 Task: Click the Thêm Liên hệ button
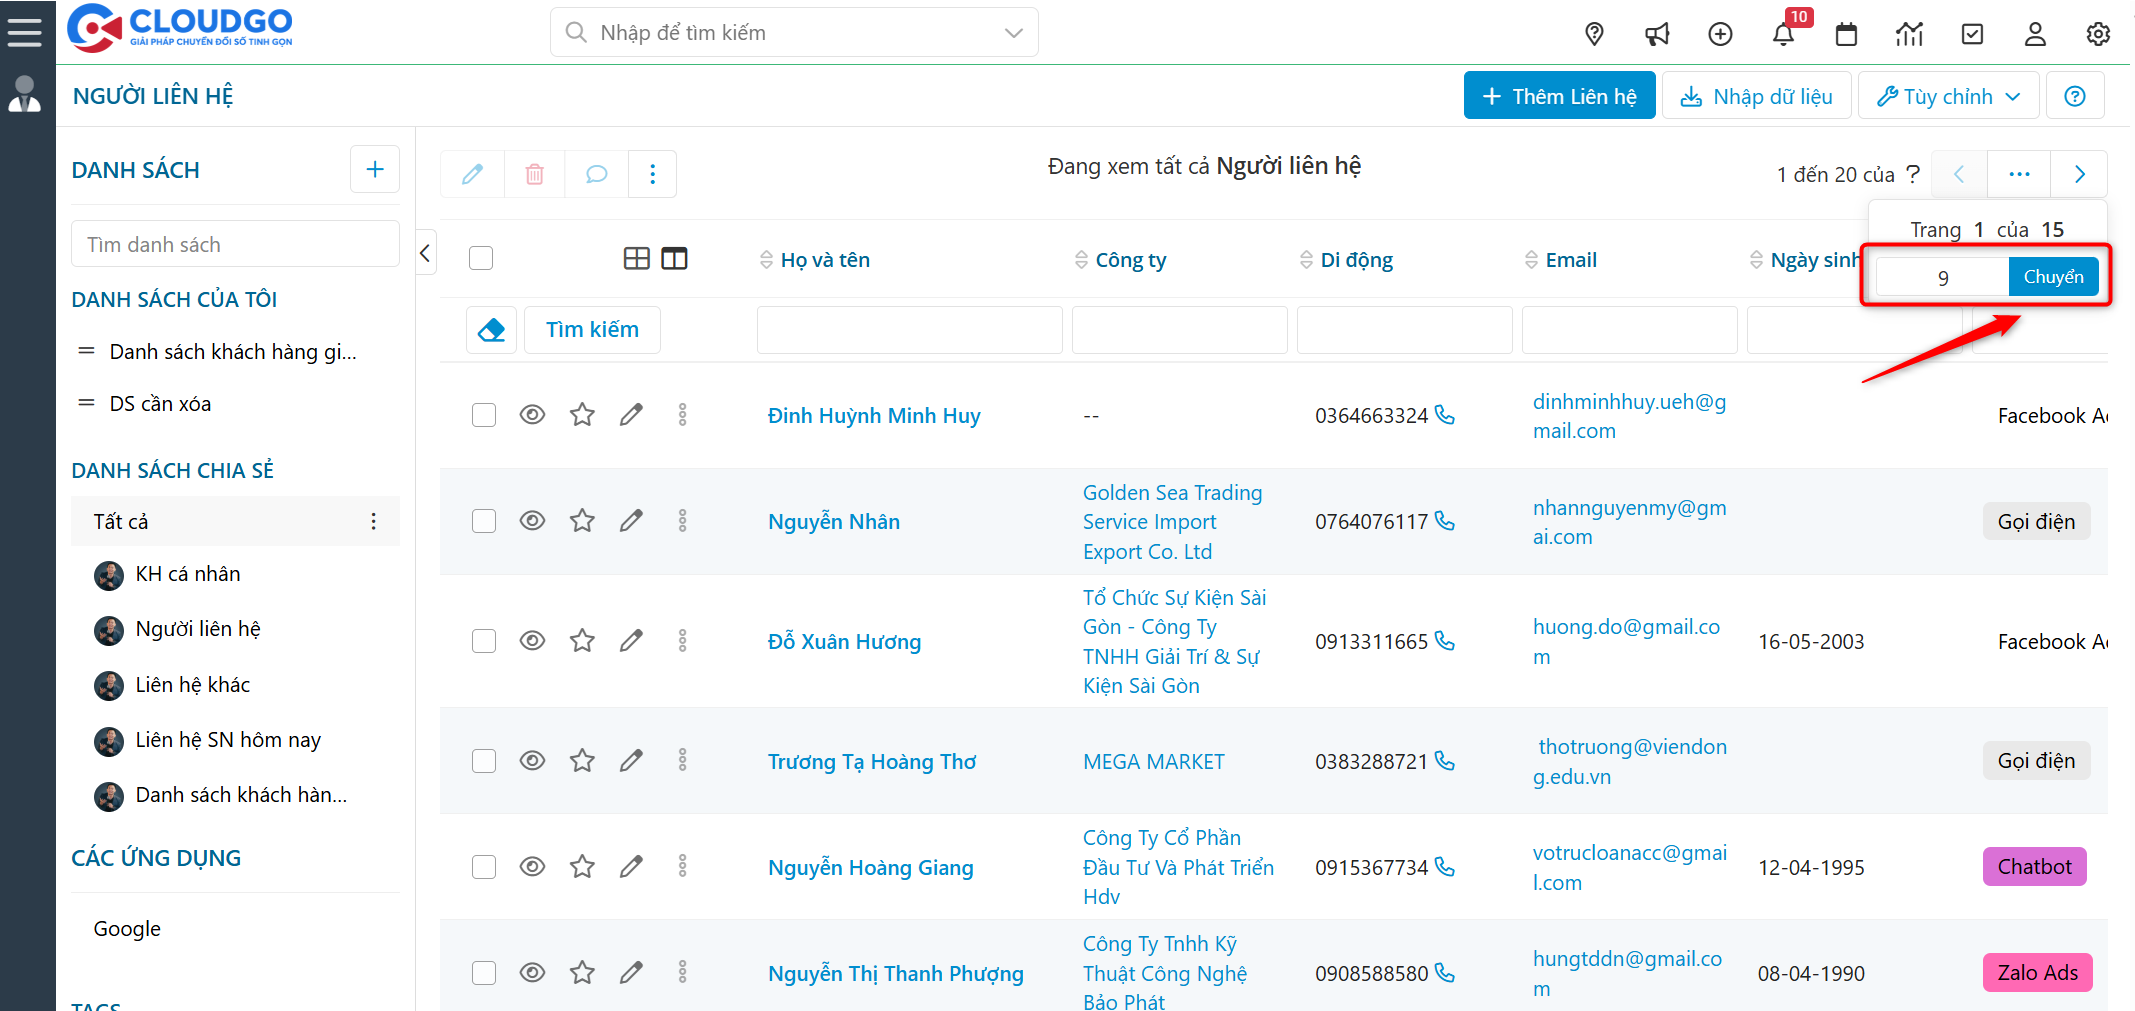(x=1559, y=96)
